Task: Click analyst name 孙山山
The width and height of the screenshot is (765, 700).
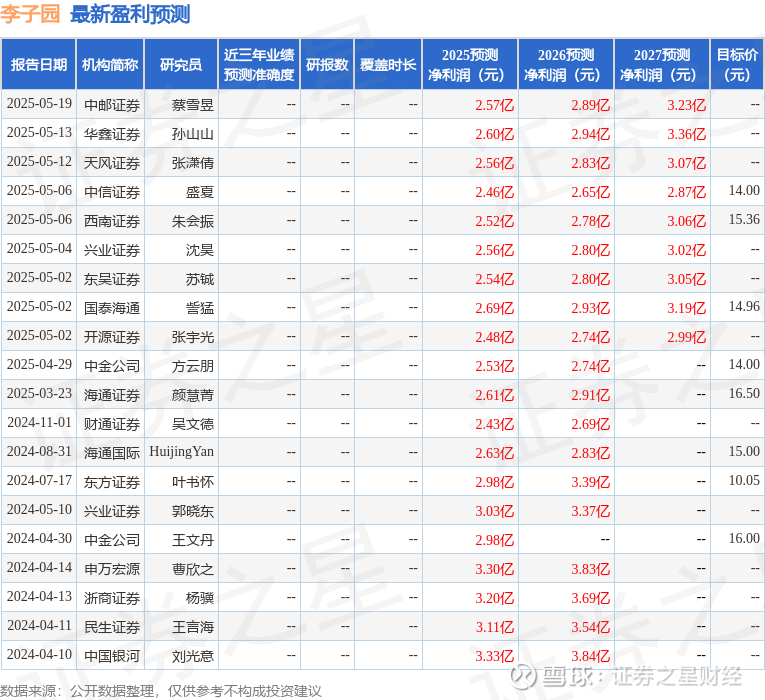Action: [193, 134]
